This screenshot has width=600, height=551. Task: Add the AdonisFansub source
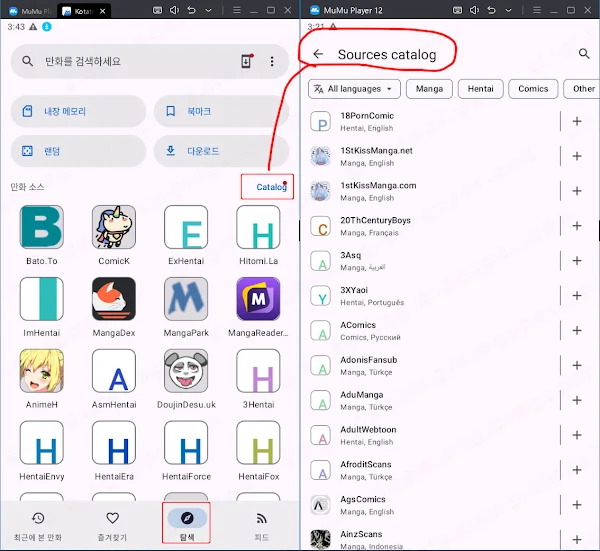point(577,365)
